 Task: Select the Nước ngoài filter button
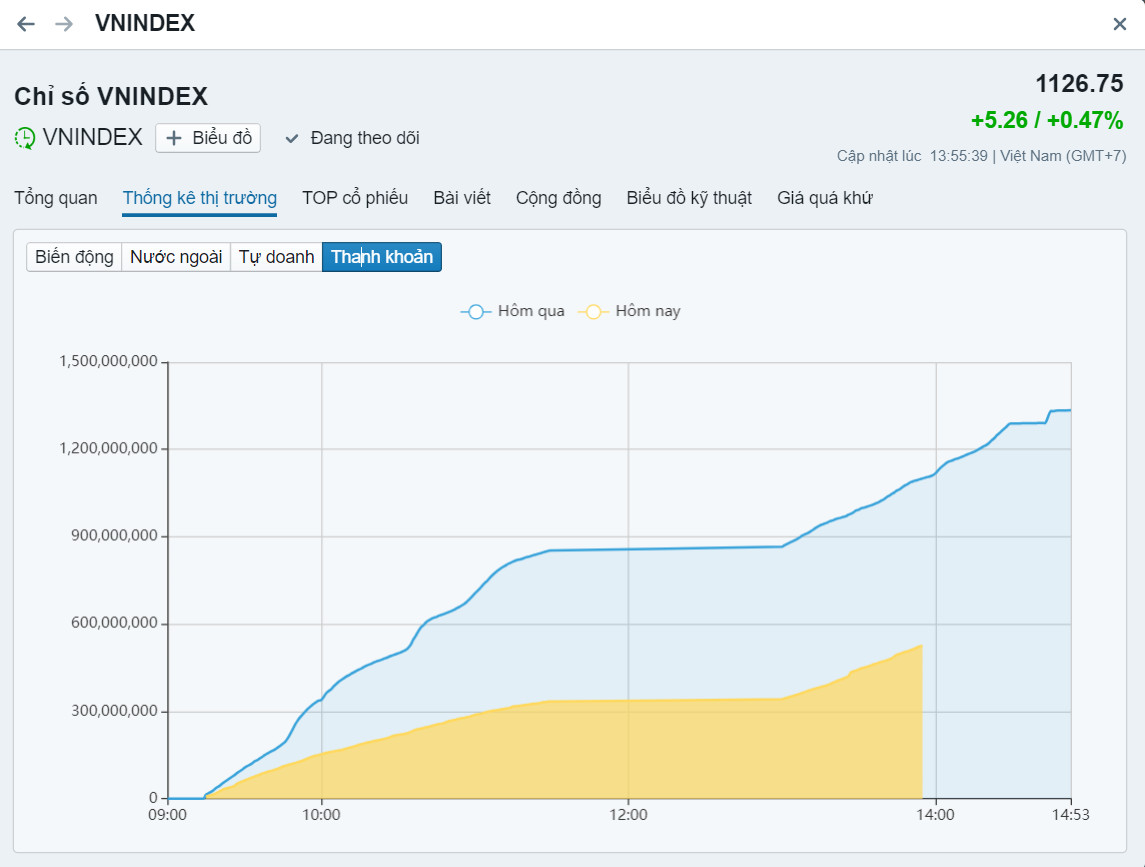tap(176, 257)
